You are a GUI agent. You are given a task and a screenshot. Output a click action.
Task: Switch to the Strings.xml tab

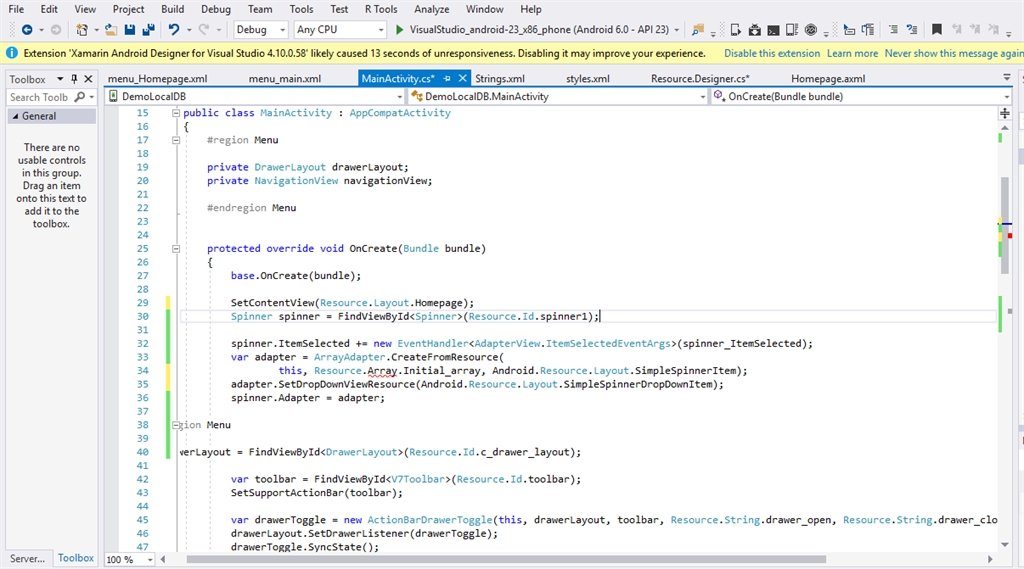(500, 78)
